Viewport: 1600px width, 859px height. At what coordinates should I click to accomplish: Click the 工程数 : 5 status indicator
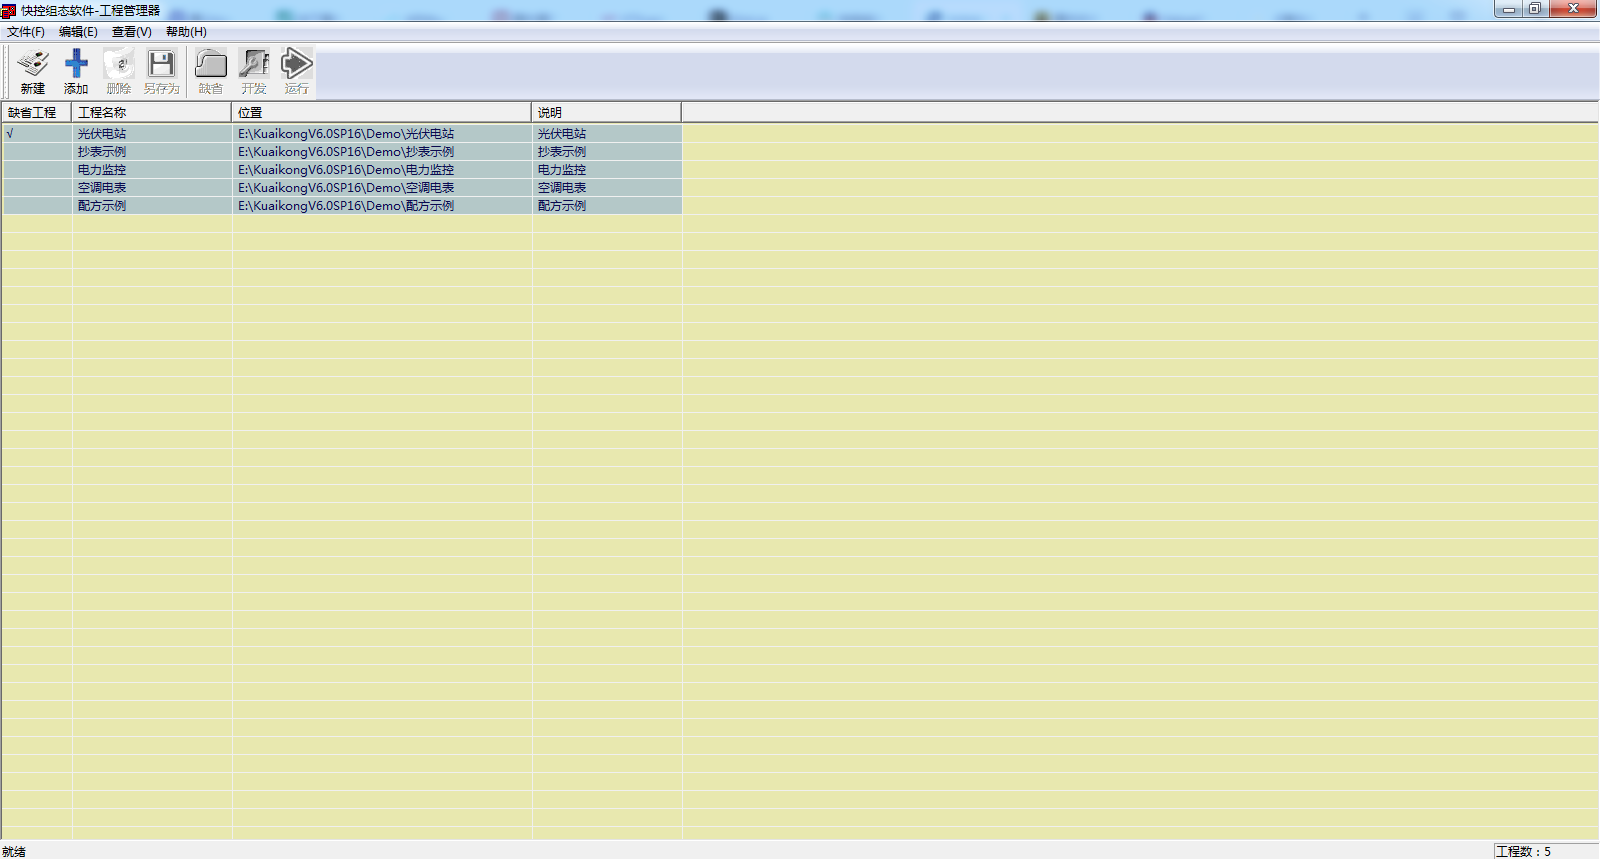1524,851
